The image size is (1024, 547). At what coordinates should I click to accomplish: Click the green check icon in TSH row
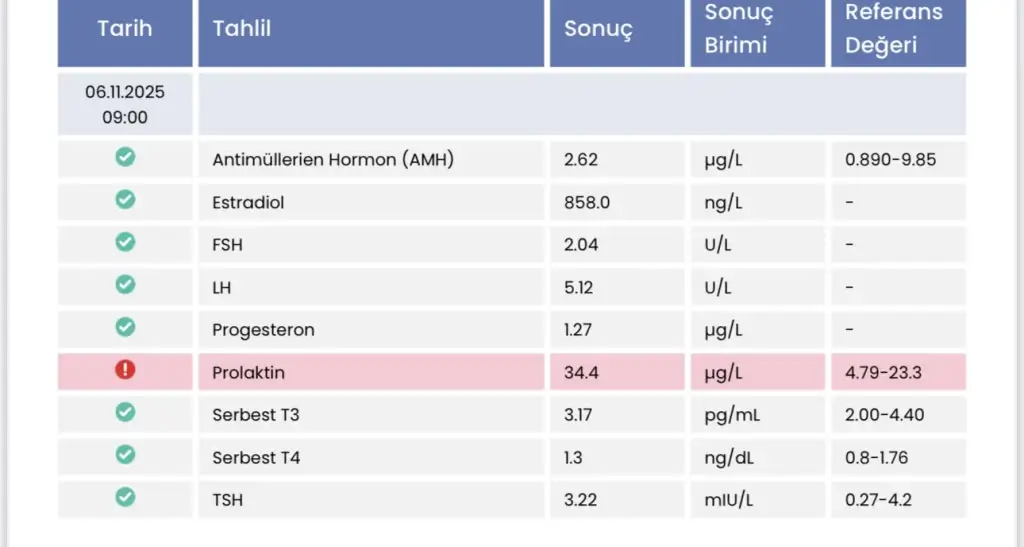point(125,497)
